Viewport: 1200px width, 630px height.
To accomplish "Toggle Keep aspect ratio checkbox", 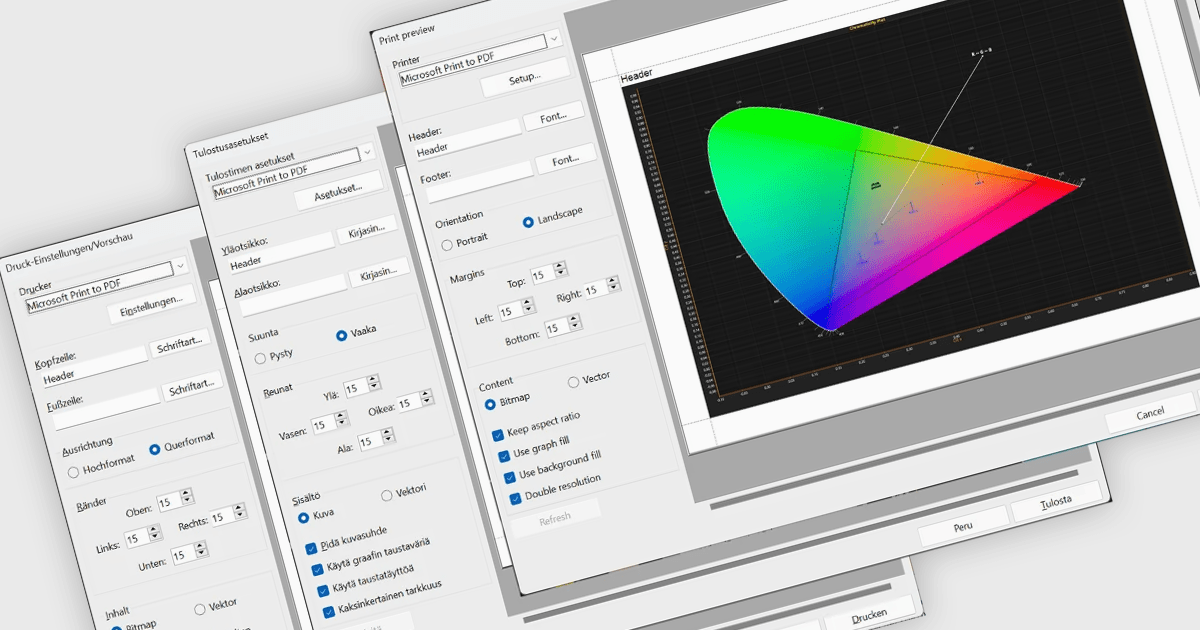I will pos(498,435).
